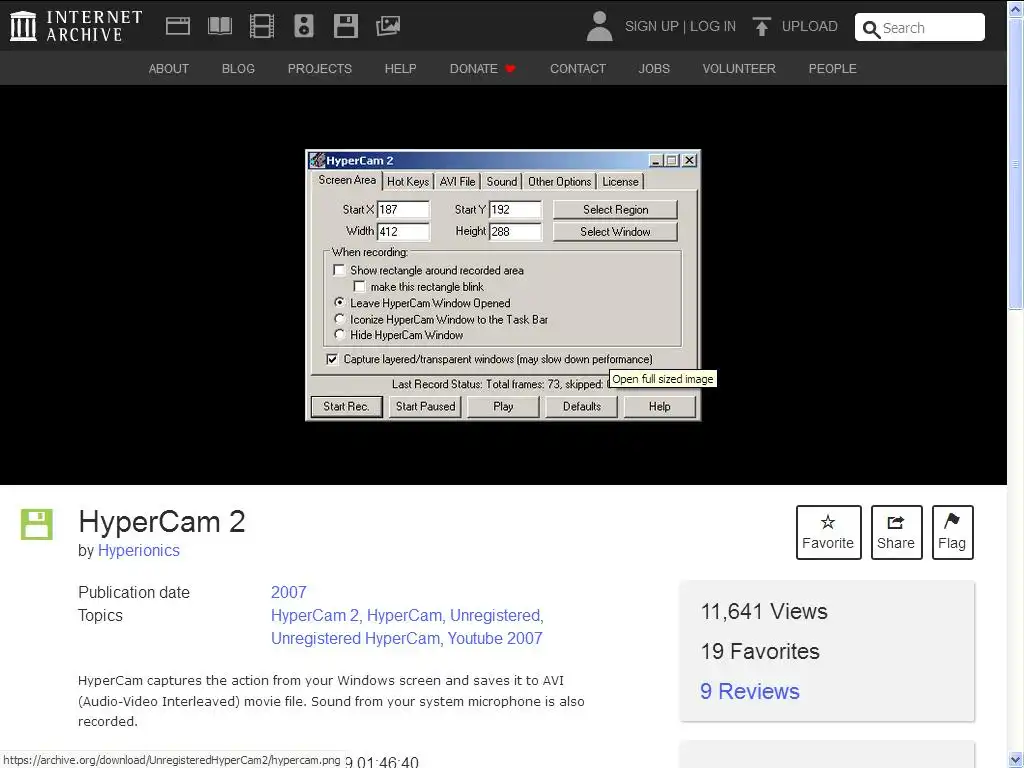Click the Defaults button
Viewport: 1024px width, 768px height.
pyautogui.click(x=581, y=406)
